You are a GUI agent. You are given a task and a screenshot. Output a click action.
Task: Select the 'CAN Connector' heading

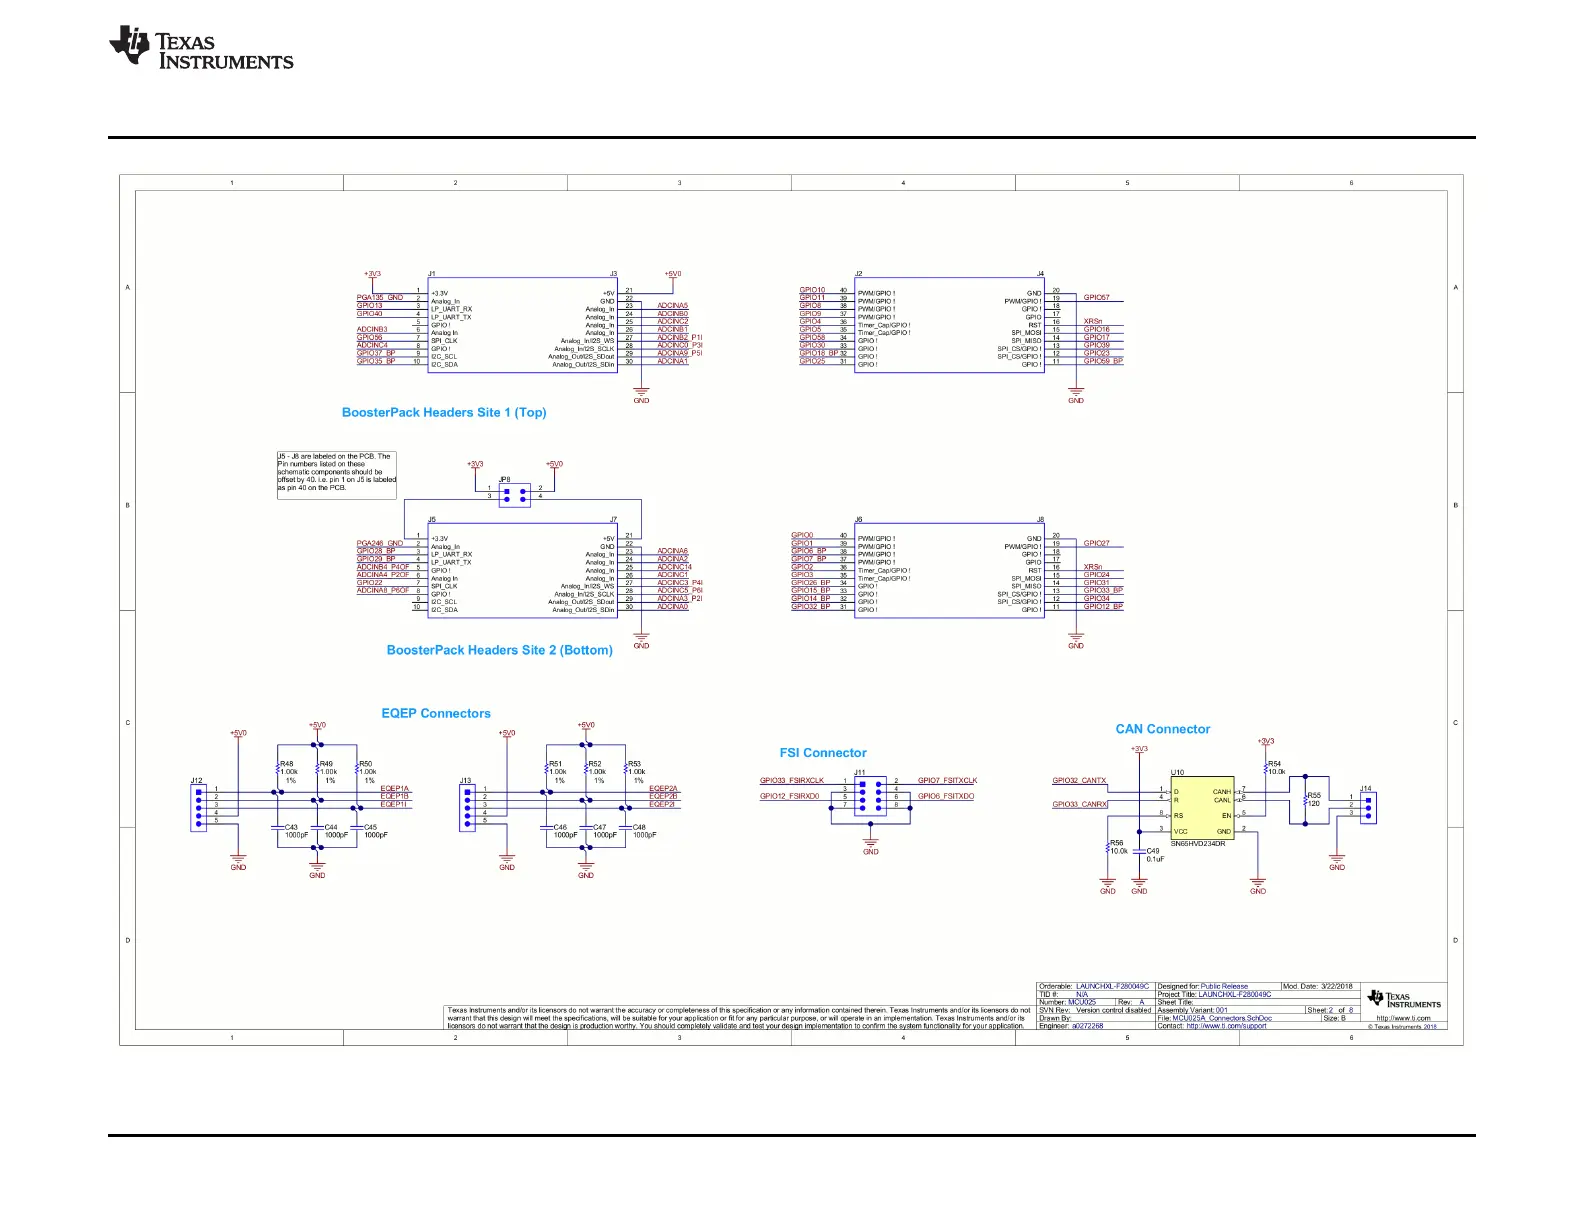pyautogui.click(x=1163, y=729)
